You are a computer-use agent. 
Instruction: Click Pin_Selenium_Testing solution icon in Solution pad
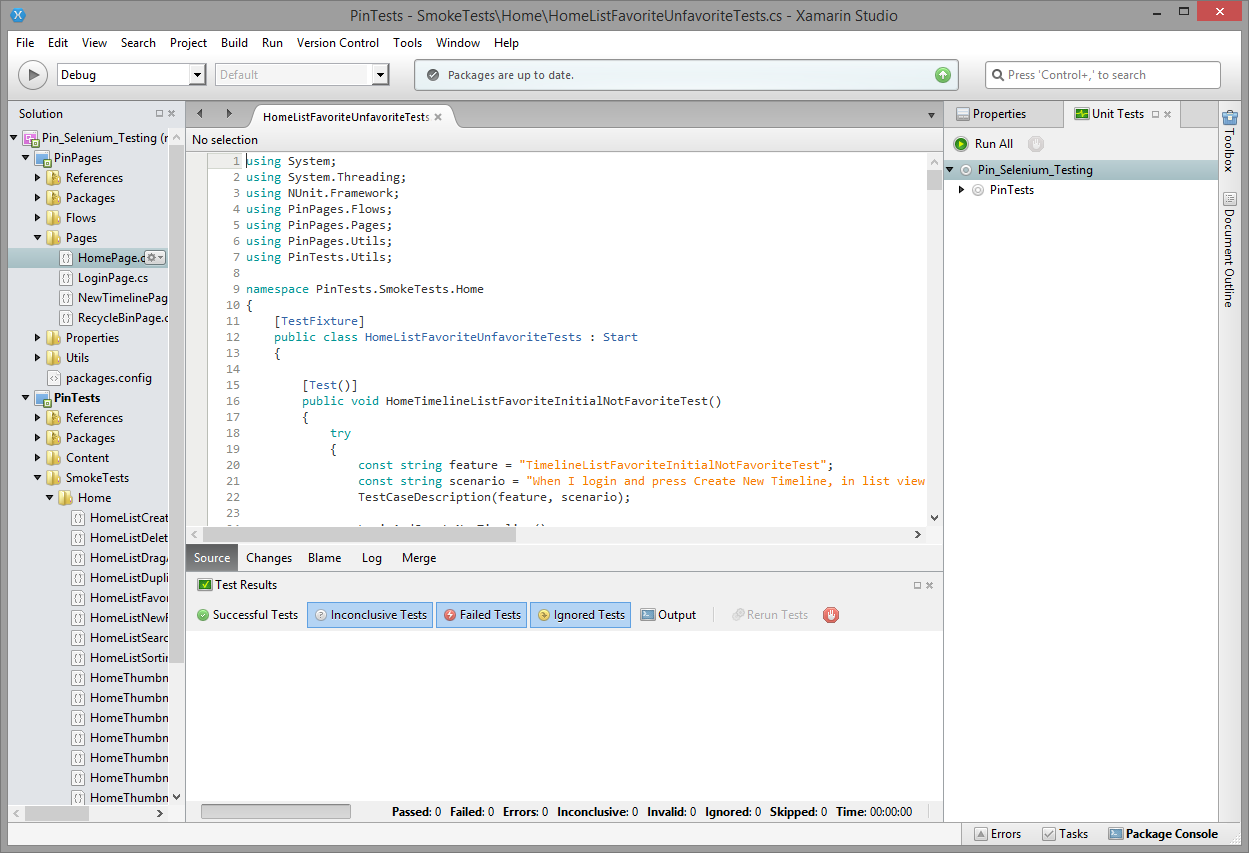[x=30, y=138]
